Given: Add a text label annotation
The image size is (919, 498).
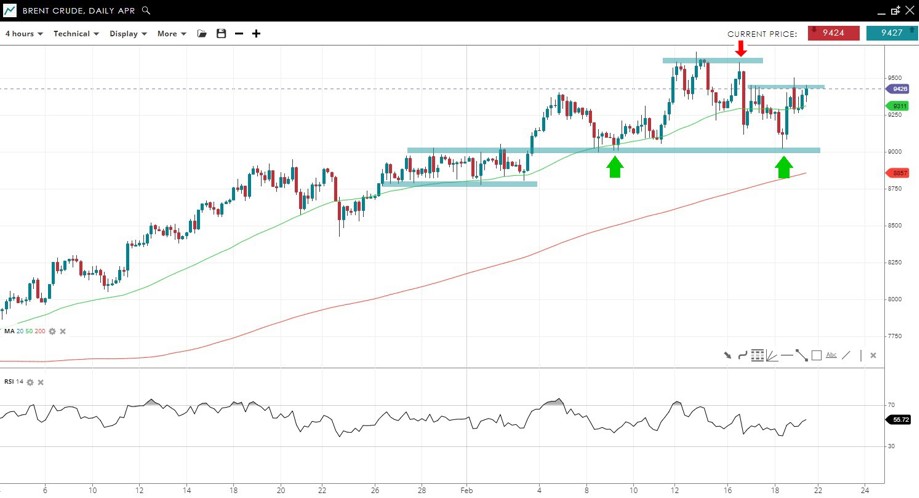Looking at the screenshot, I should (x=831, y=355).
